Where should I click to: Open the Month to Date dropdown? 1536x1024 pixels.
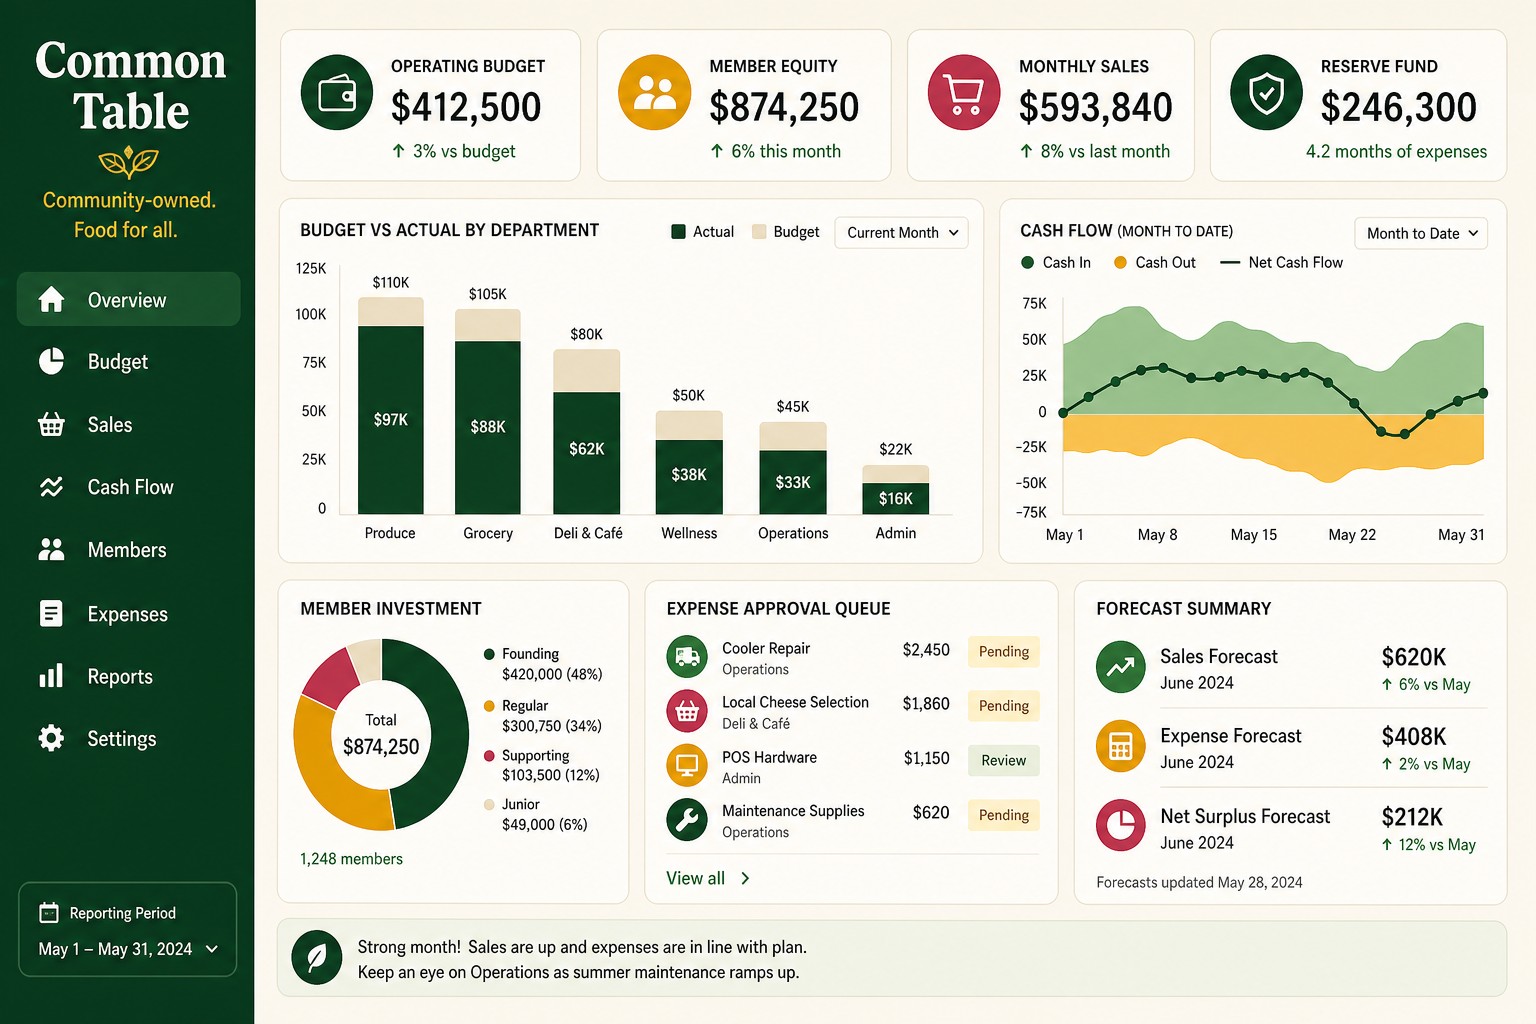[1421, 233]
